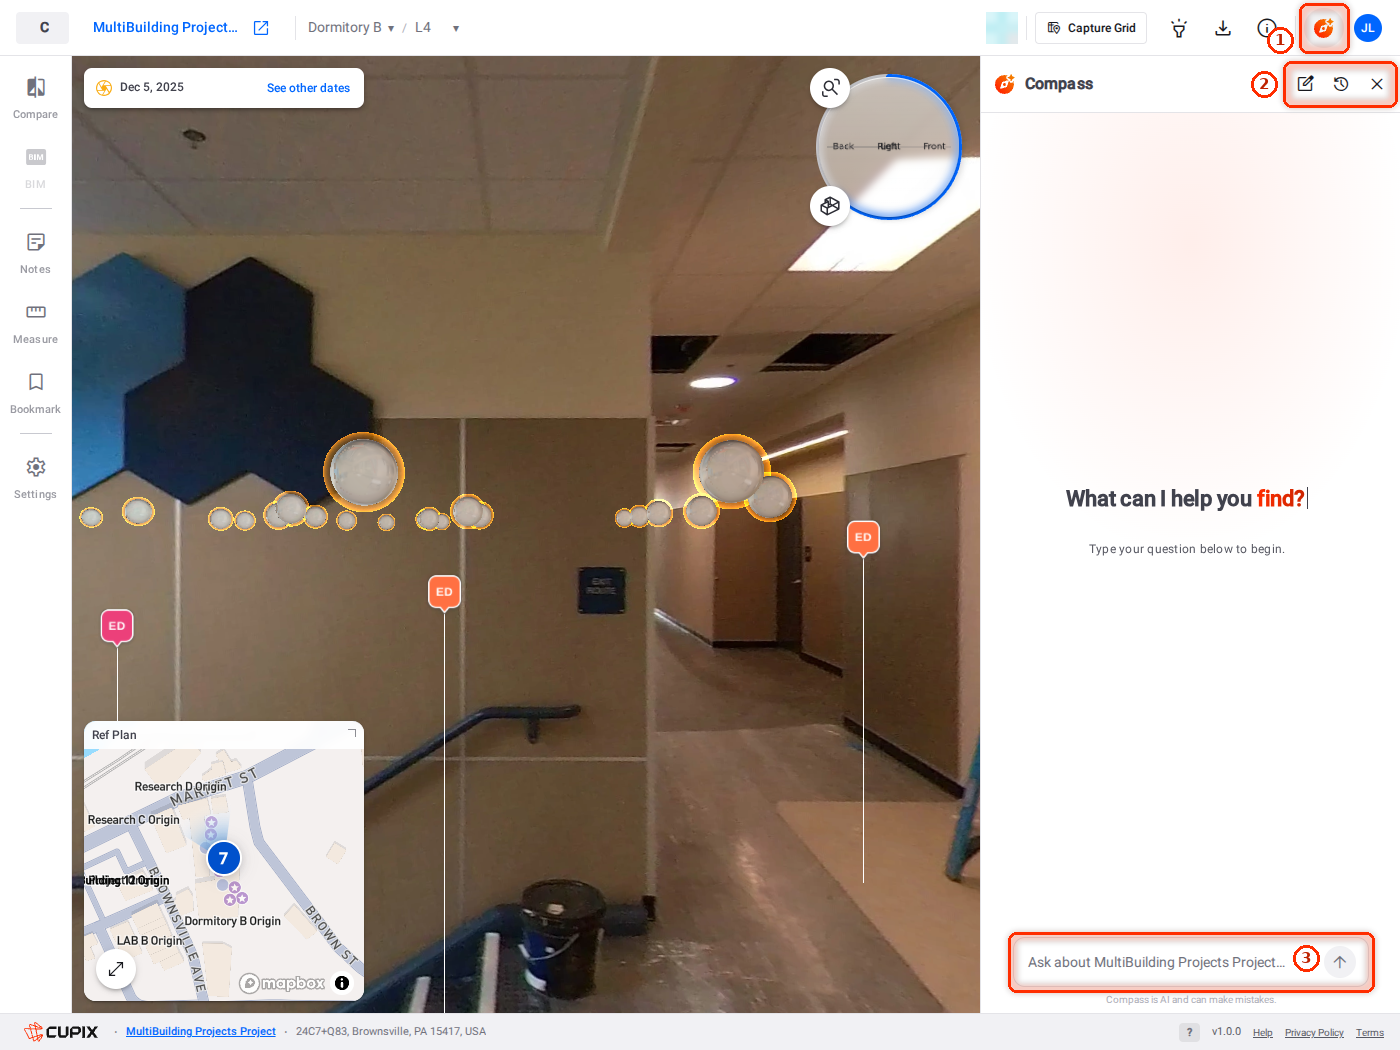
Task: Open MultiBuilding Projects Project footer link
Action: click(201, 1032)
